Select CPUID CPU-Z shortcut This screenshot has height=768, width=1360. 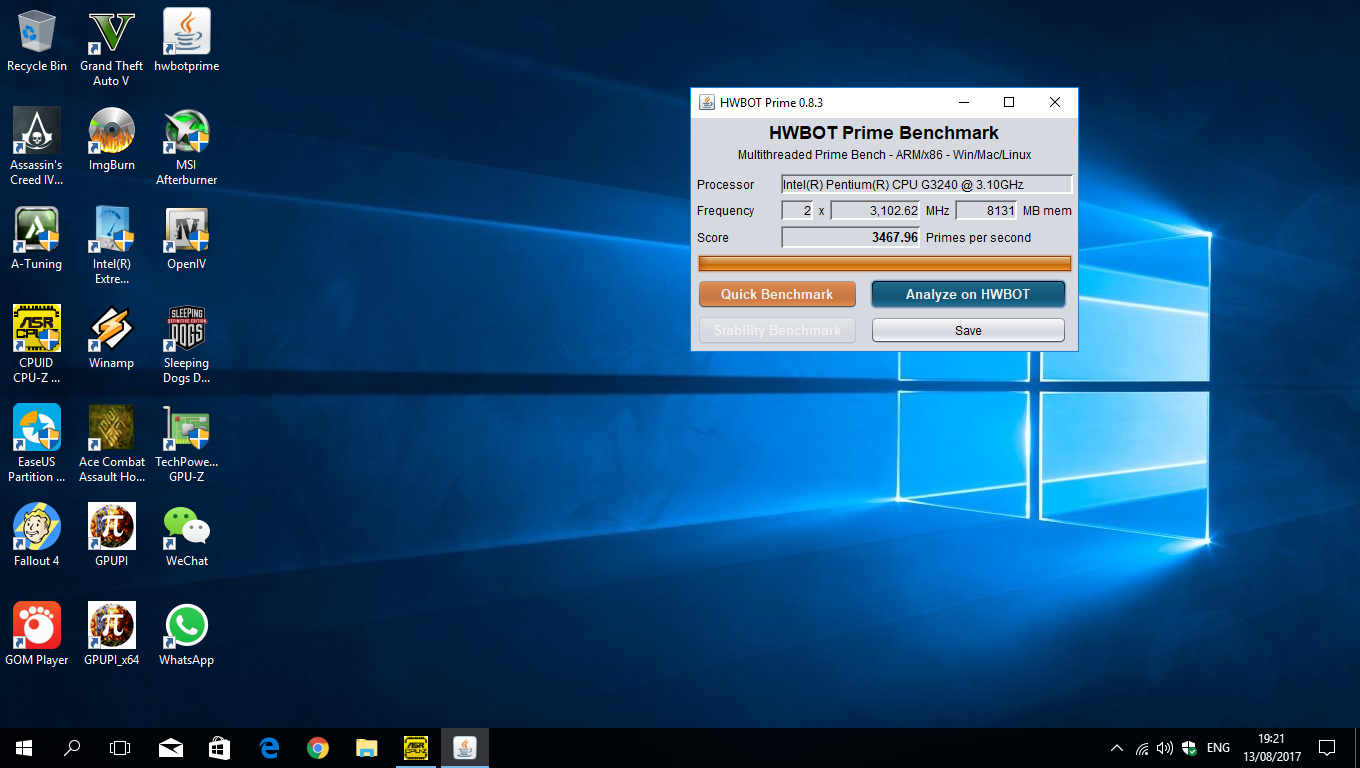(x=37, y=345)
